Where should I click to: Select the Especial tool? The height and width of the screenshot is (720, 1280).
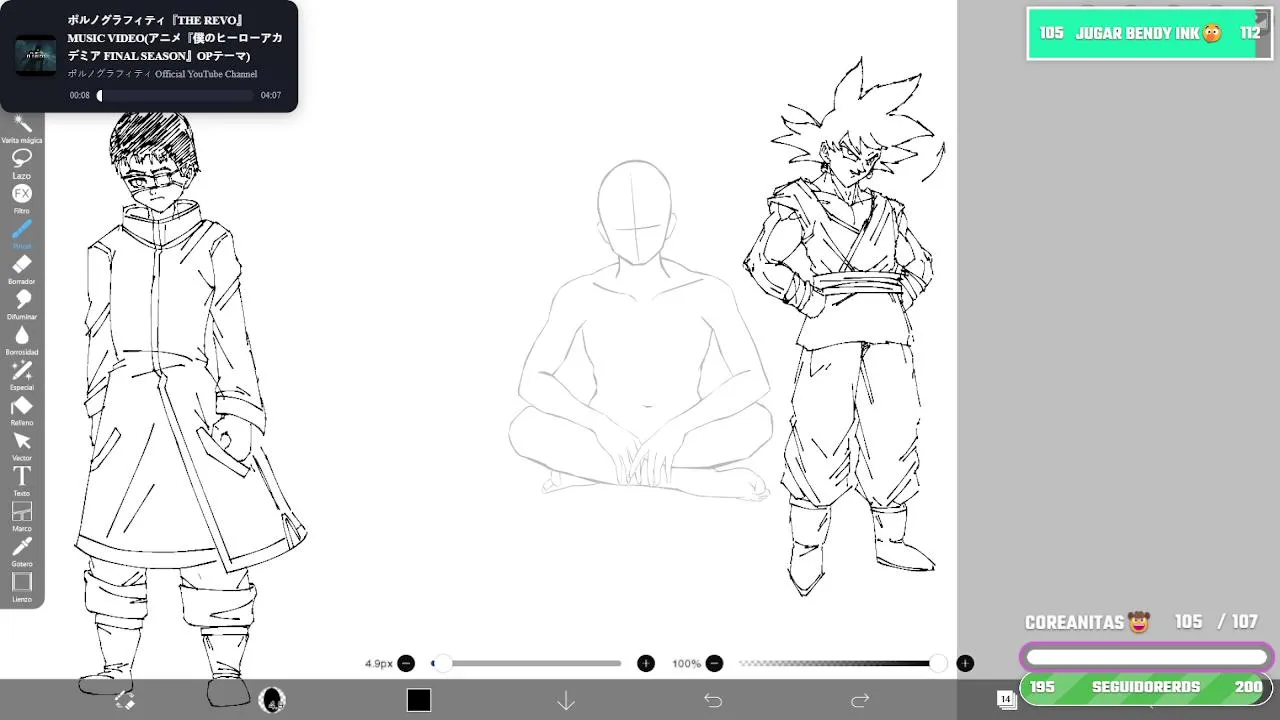coord(22,375)
